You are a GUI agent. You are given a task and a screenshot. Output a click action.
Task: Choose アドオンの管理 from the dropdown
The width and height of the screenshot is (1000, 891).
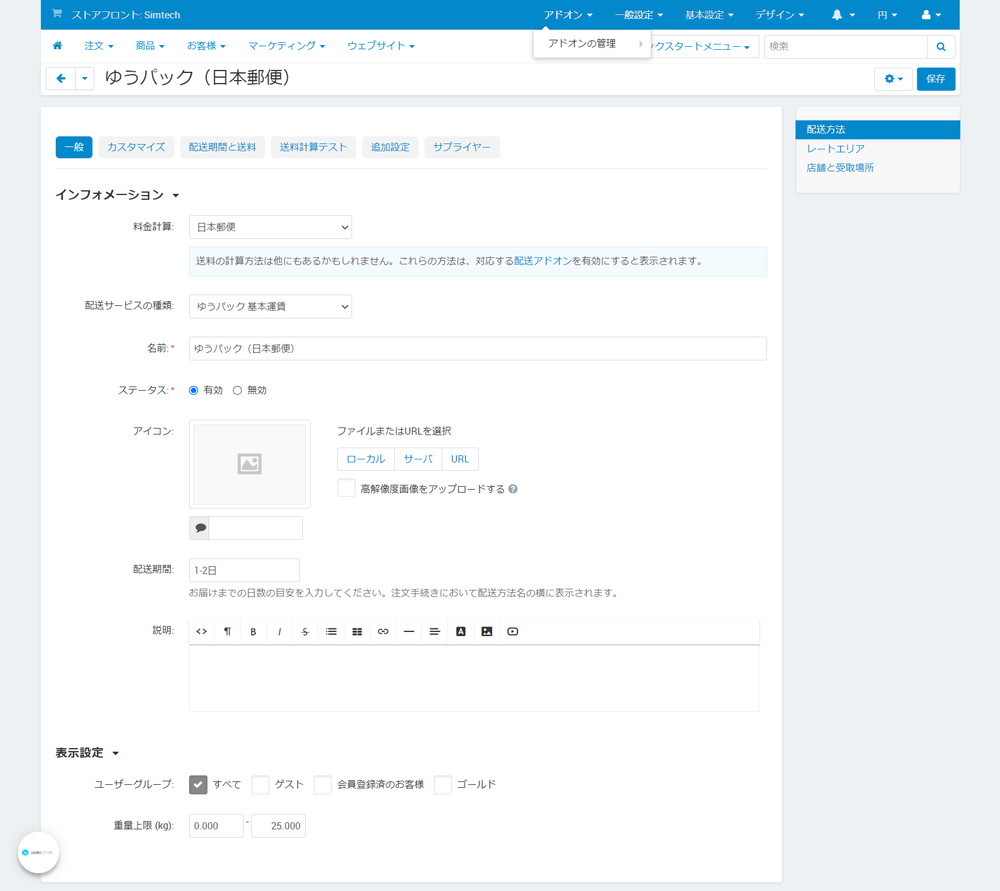[592, 44]
